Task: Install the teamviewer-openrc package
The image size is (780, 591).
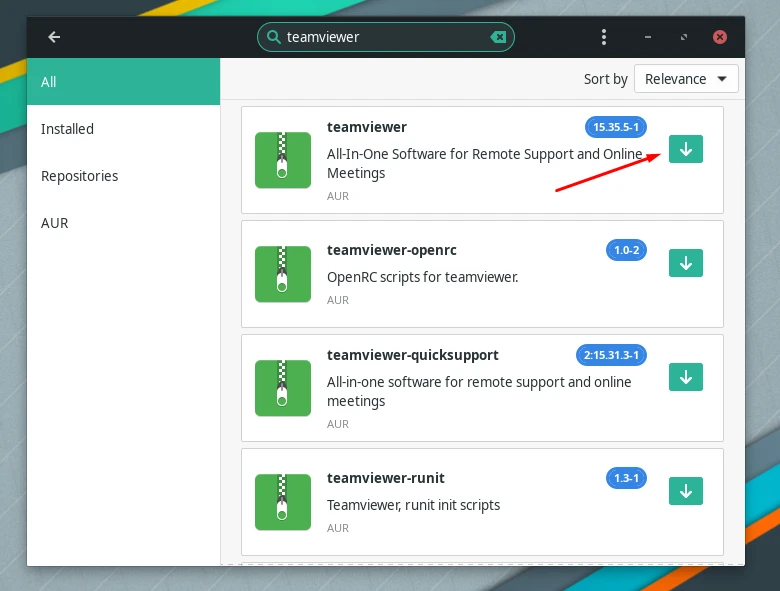Action: (x=685, y=263)
